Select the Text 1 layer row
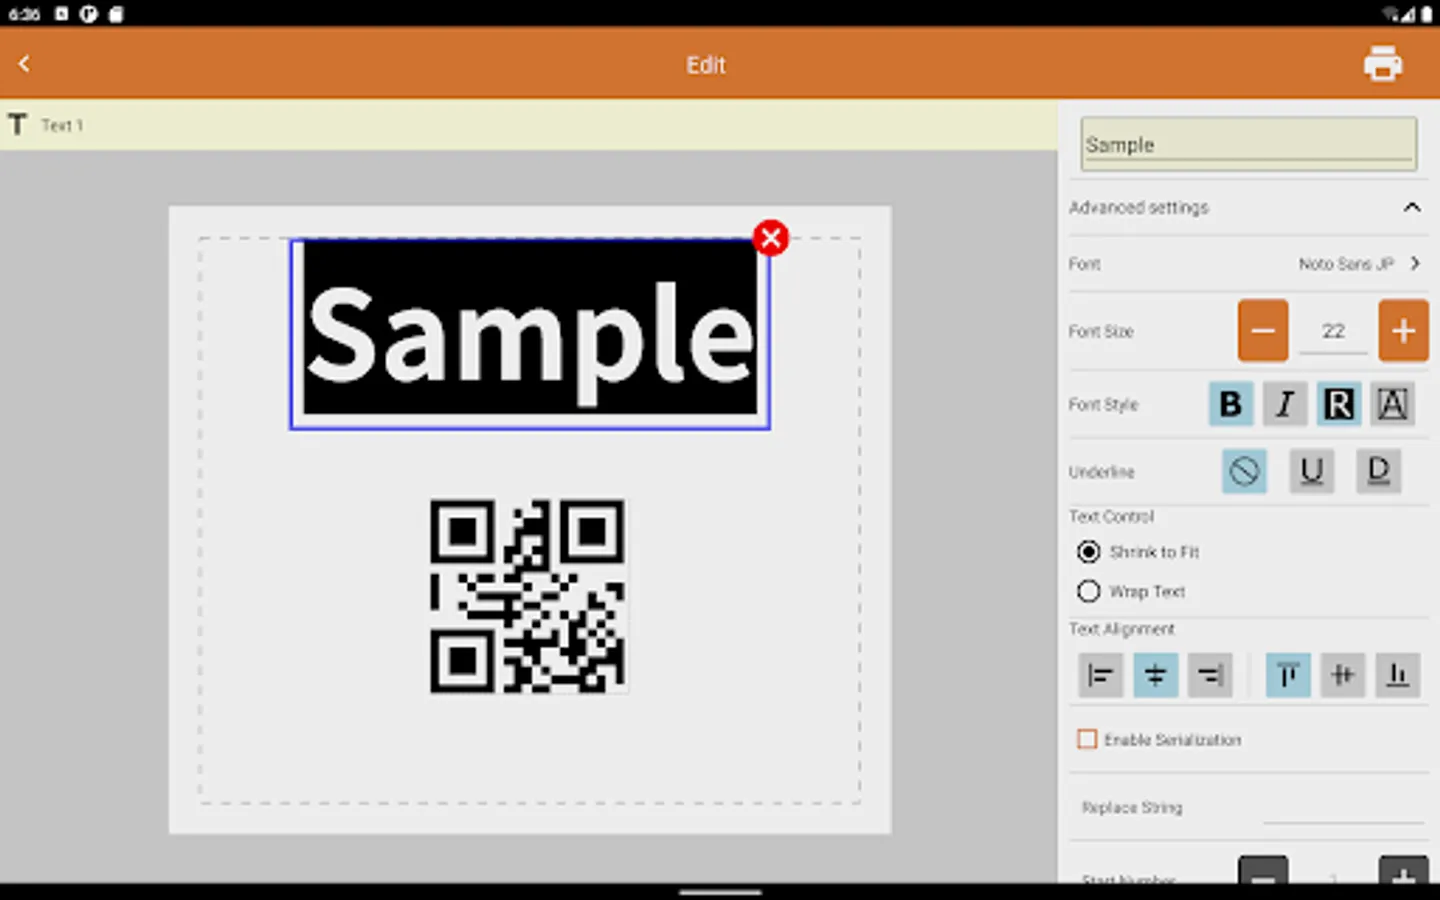The height and width of the screenshot is (900, 1440). [x=529, y=125]
